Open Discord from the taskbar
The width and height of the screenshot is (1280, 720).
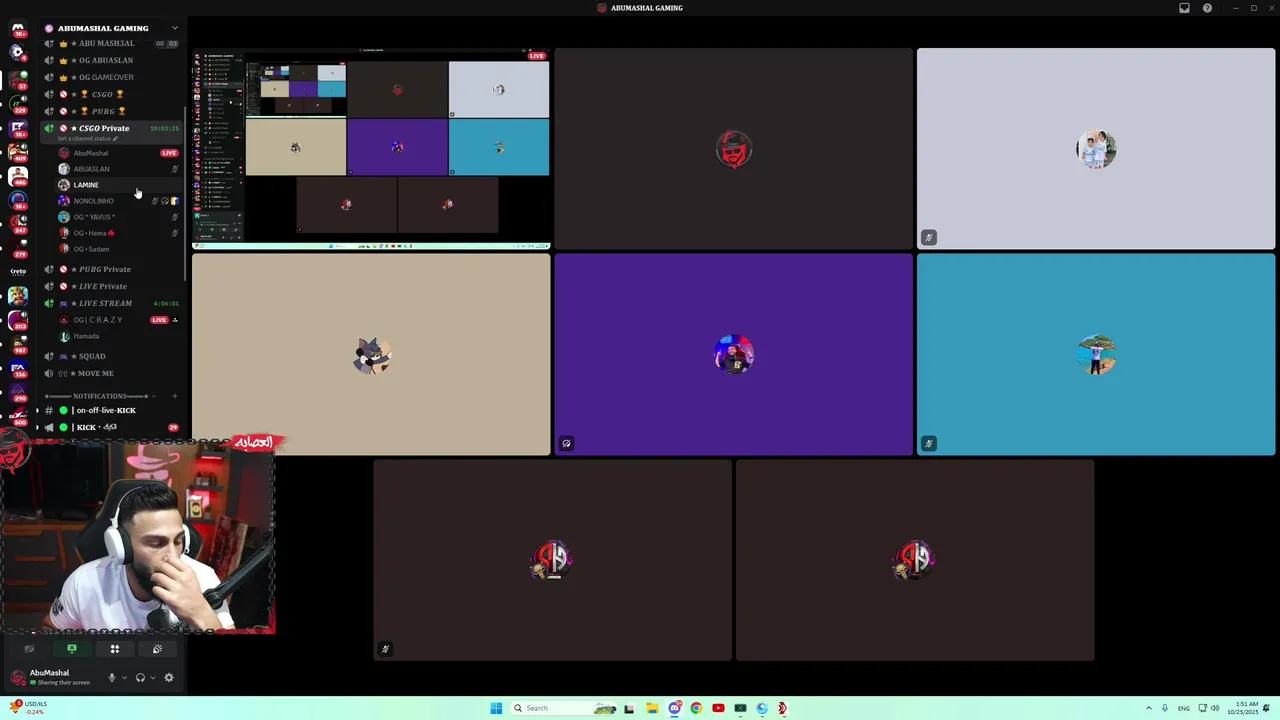[x=674, y=708]
